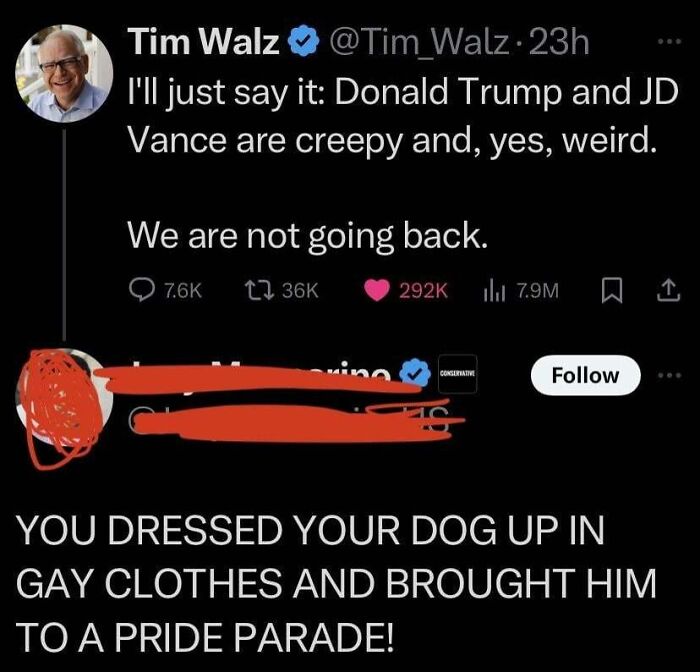Open the CONSERVATIVE affiliation badge
Image resolution: width=700 pixels, height=672 pixels.
coord(458,373)
